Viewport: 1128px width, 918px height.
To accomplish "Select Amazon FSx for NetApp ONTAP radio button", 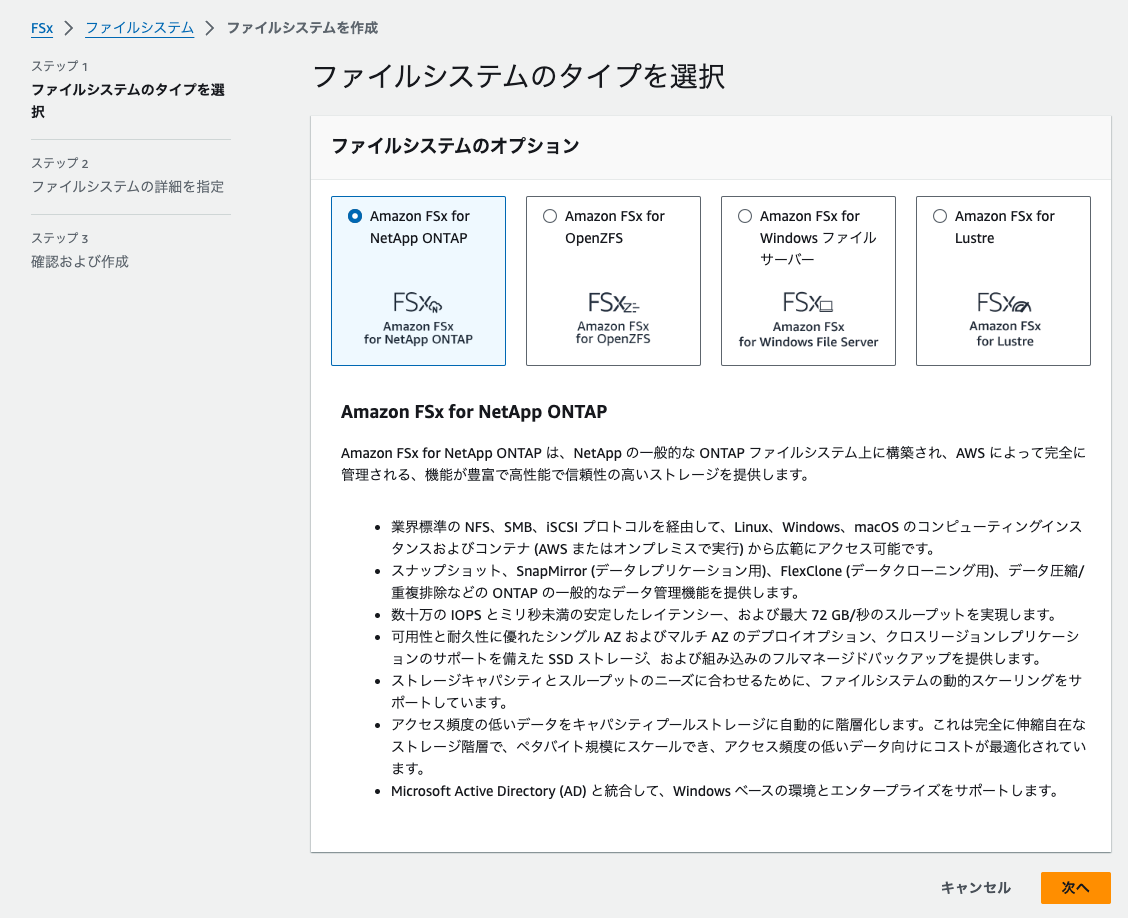I will (x=355, y=216).
